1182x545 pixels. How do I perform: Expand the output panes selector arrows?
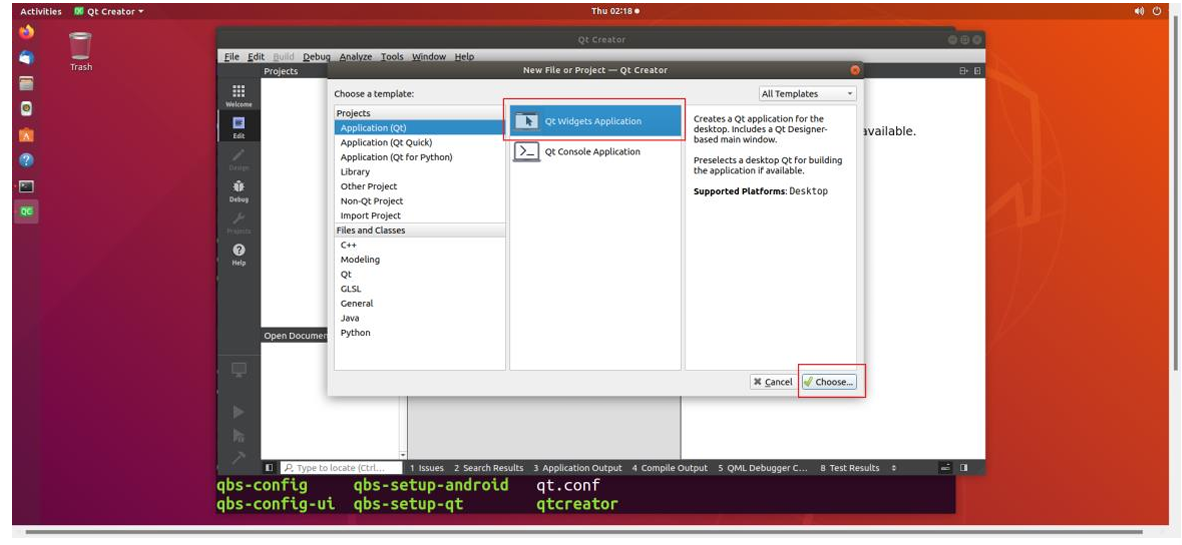pos(894,468)
